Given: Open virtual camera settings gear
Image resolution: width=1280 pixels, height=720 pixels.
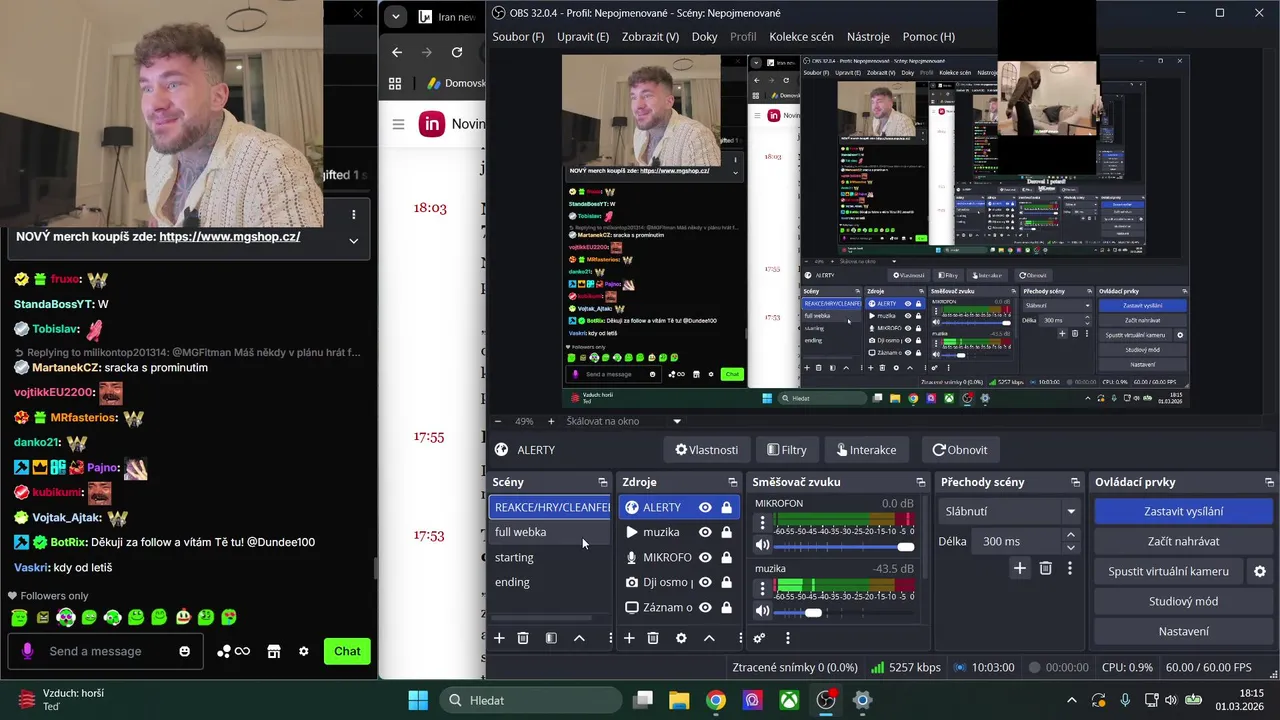Looking at the screenshot, I should [x=1260, y=571].
